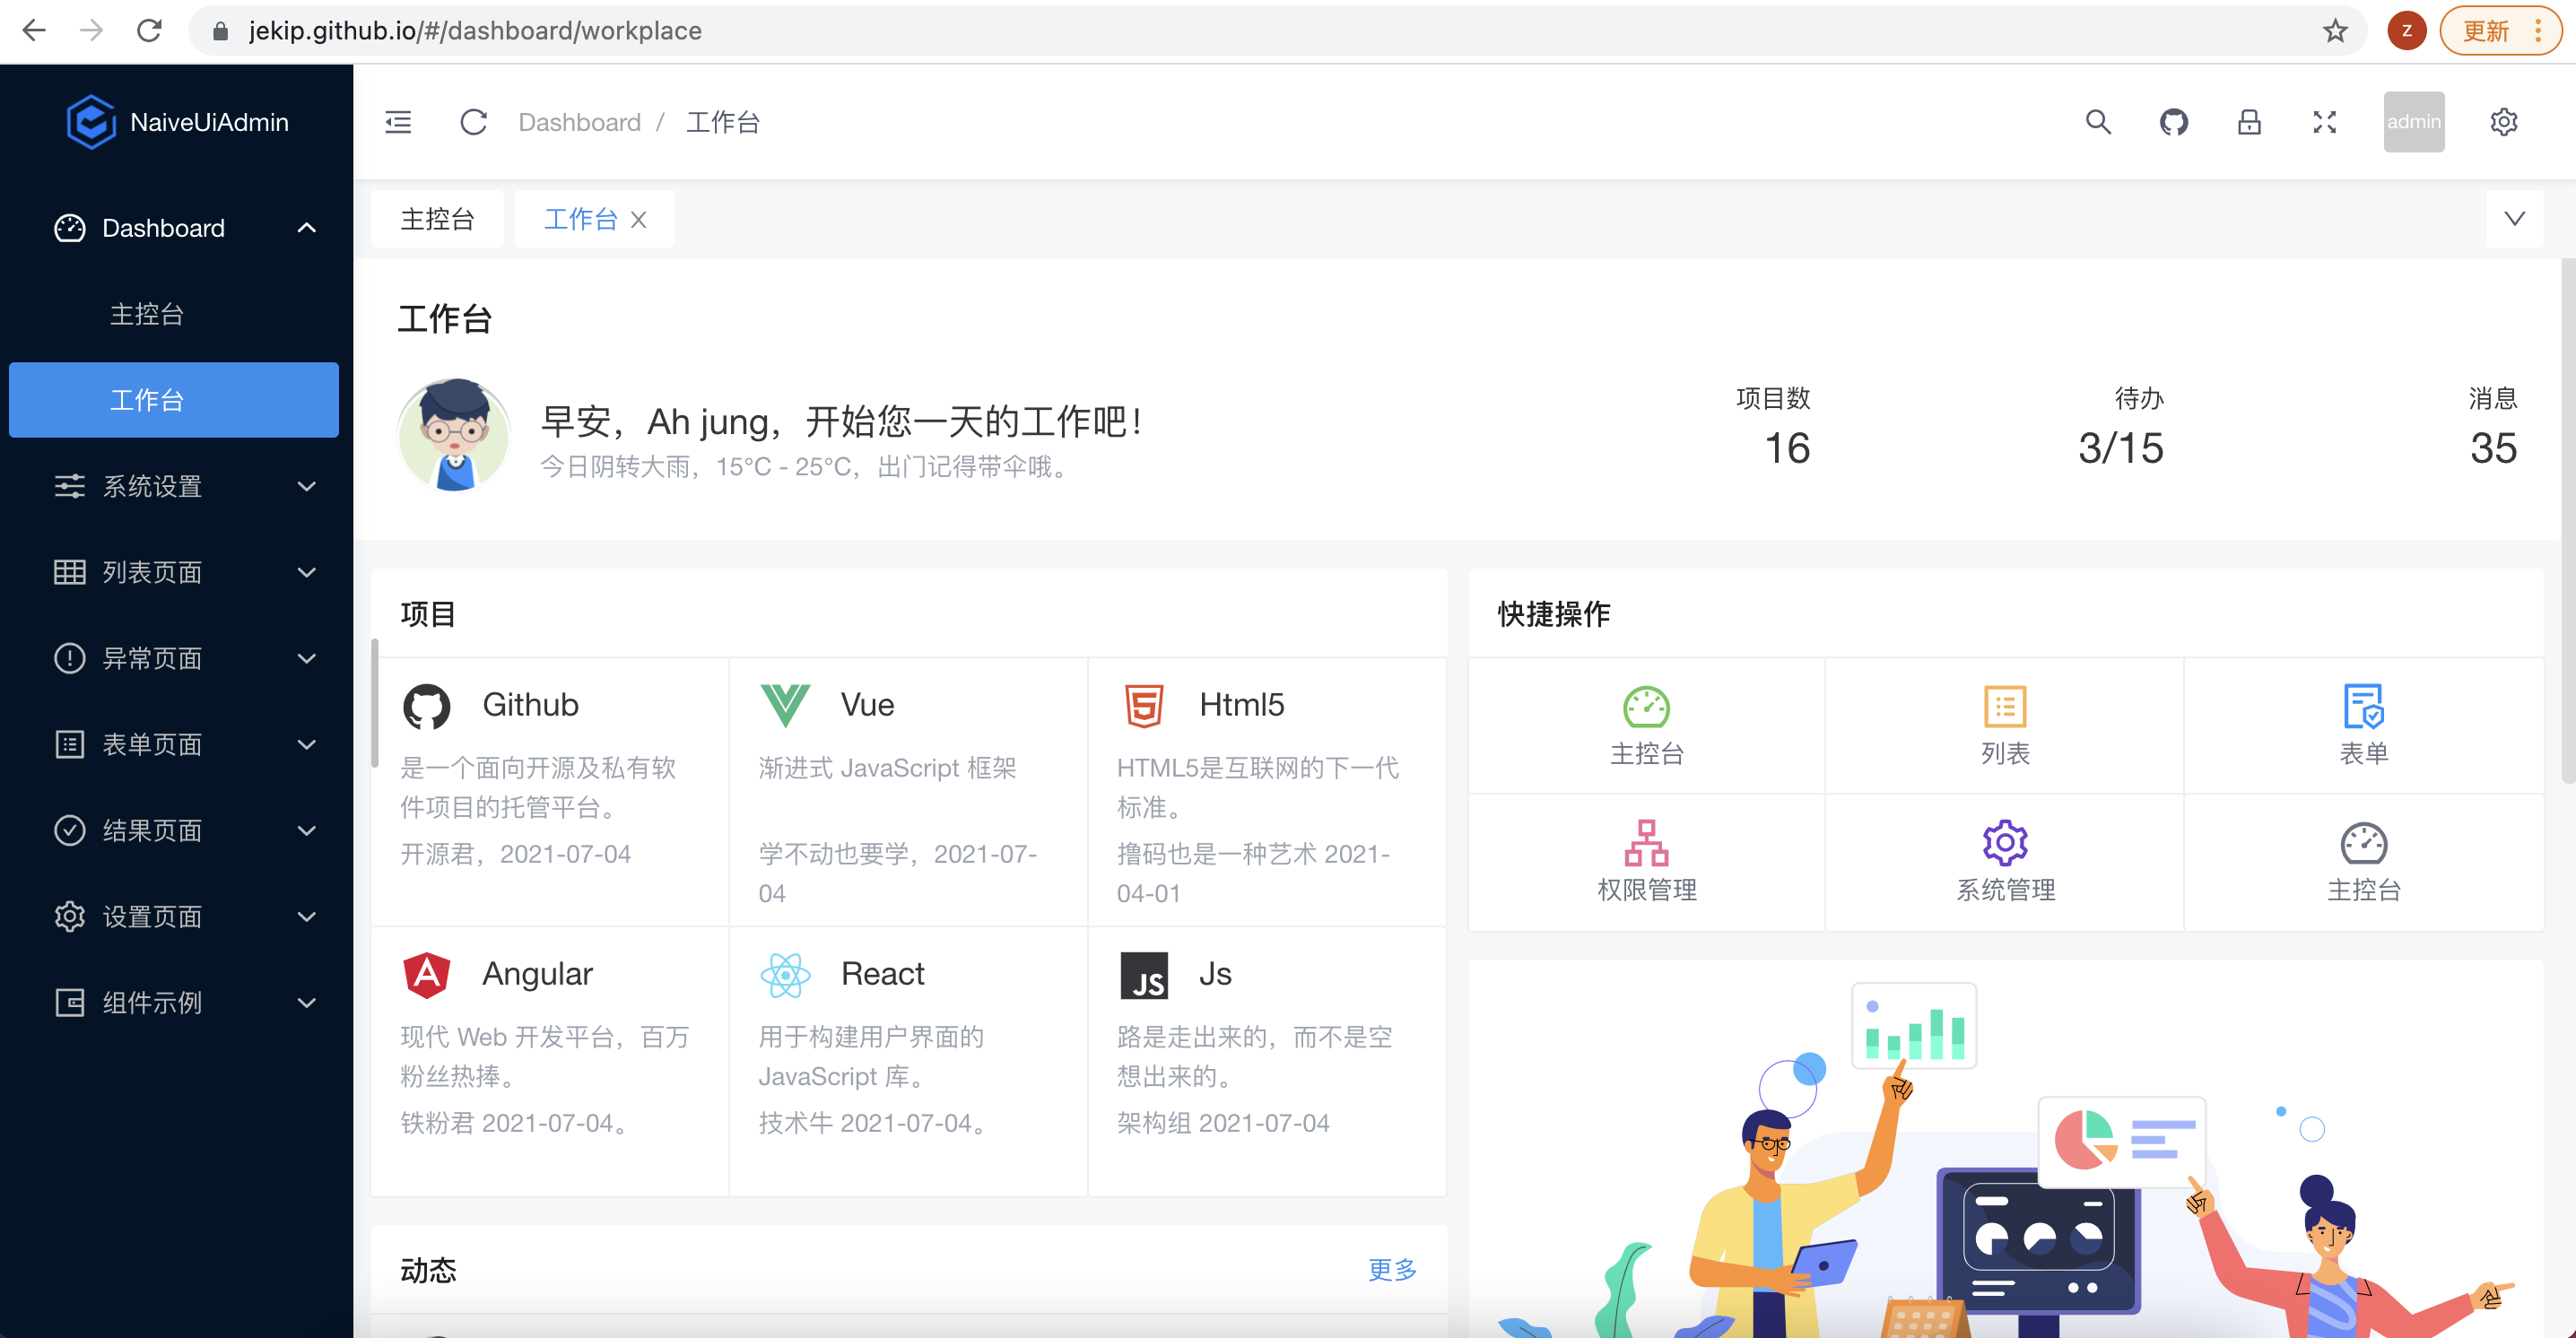Switch to the 主控台 tab
Viewport: 2576px width, 1338px height.
(x=437, y=219)
